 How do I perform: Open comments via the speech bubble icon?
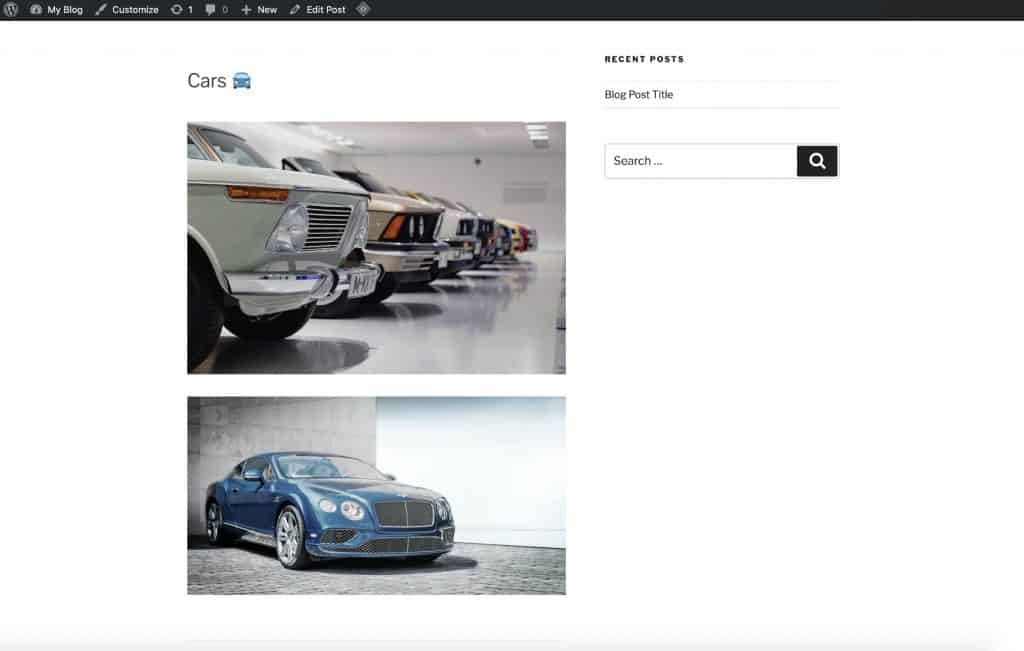pyautogui.click(x=208, y=10)
